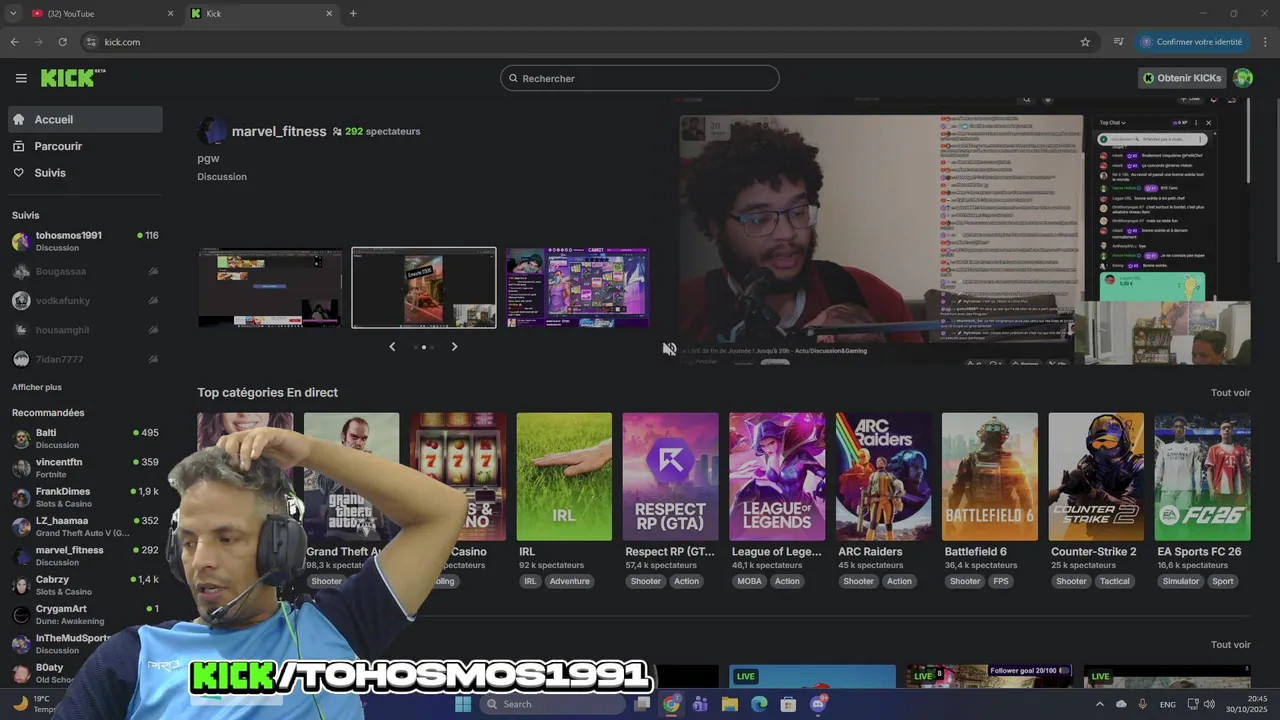Open tohosmos1991 followed channel
The image size is (1280, 720).
pos(85,241)
